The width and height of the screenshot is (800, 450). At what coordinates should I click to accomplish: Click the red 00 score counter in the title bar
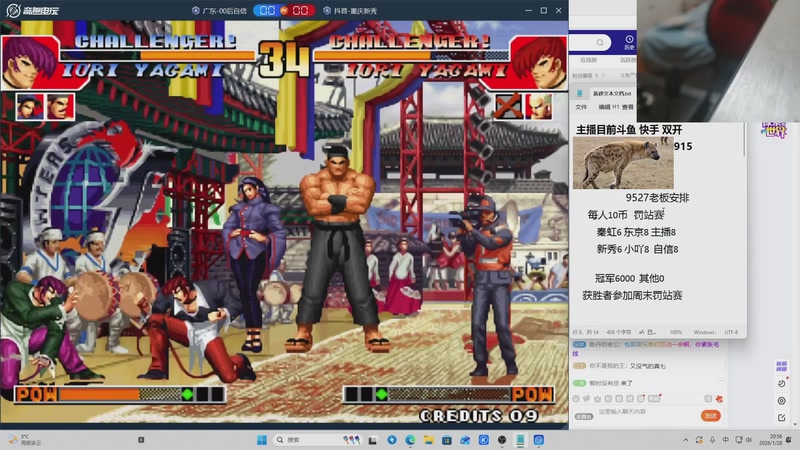[x=300, y=10]
